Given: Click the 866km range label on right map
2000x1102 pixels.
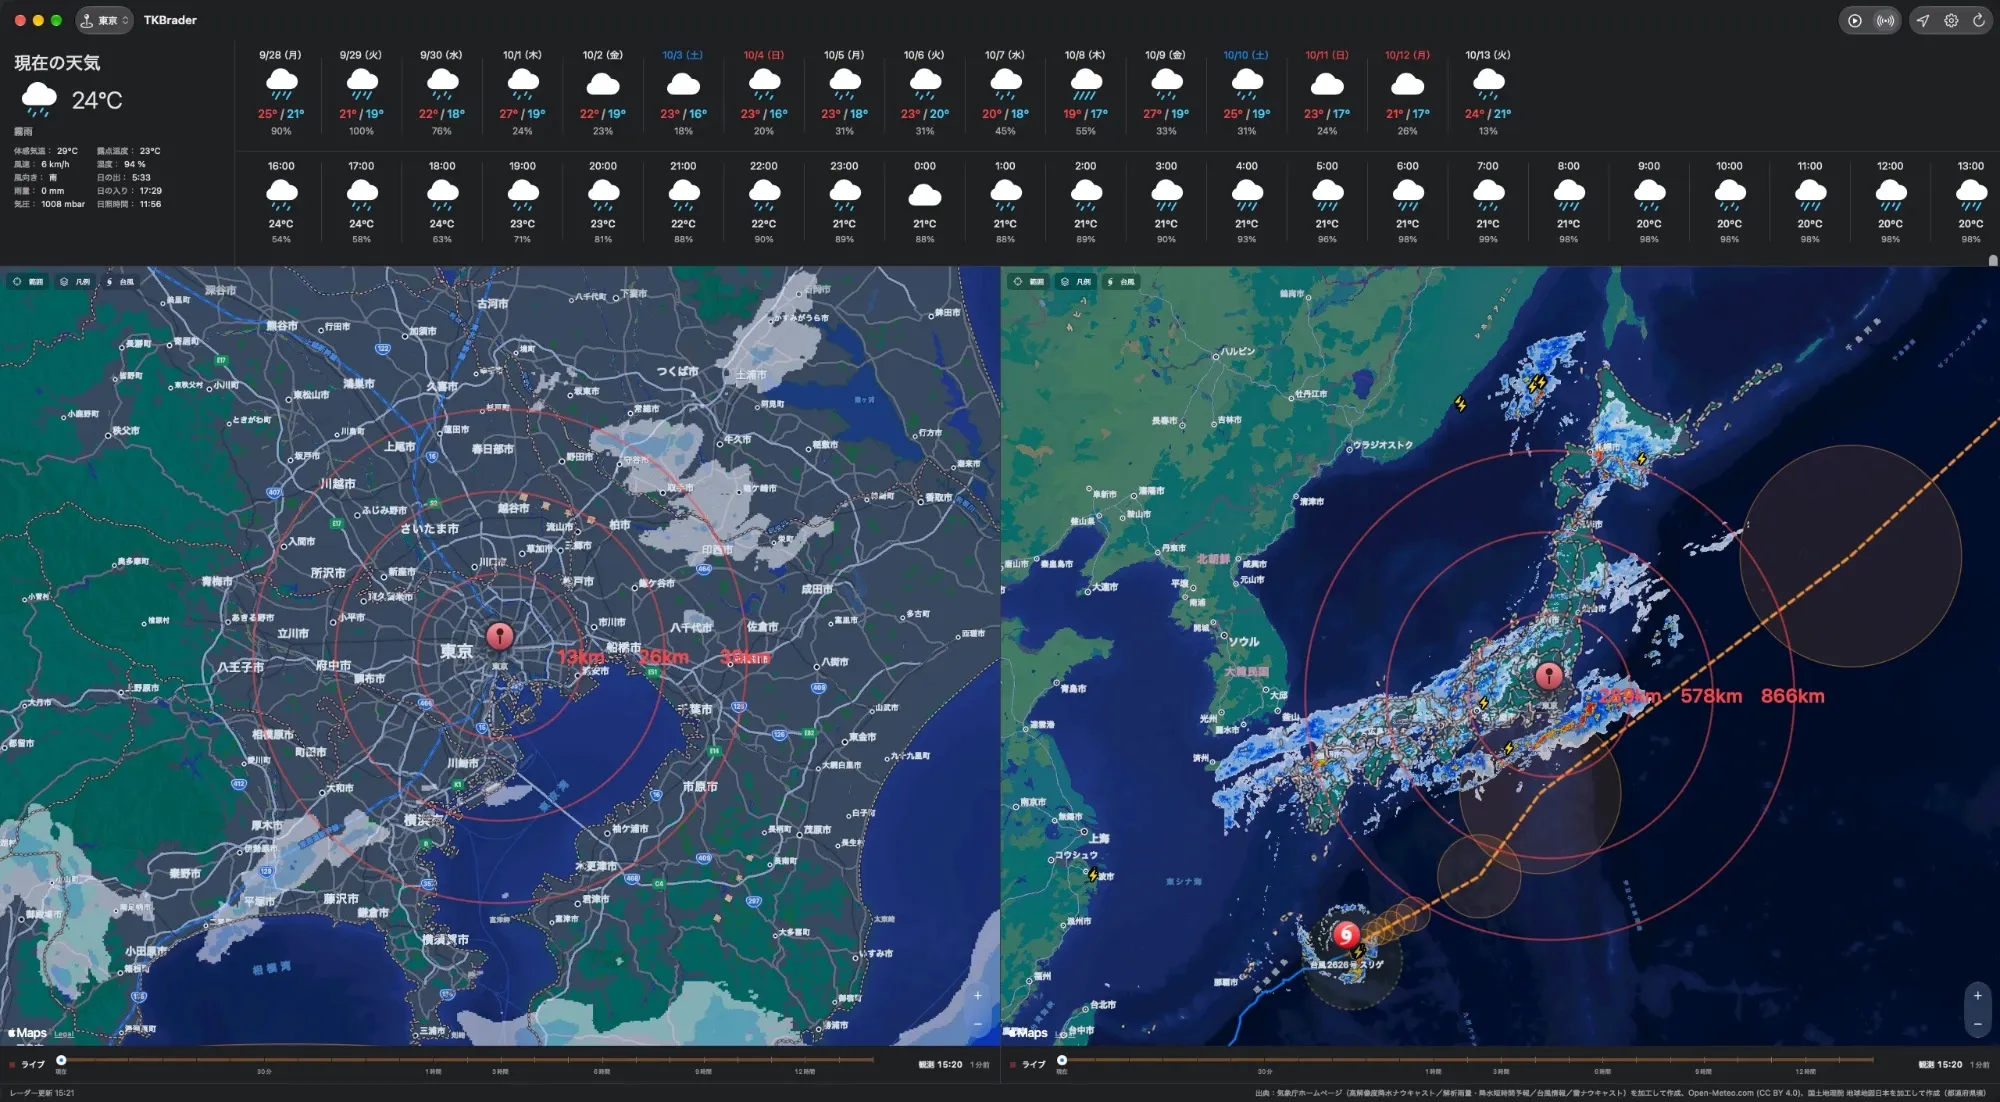Looking at the screenshot, I should pyautogui.click(x=1792, y=696).
